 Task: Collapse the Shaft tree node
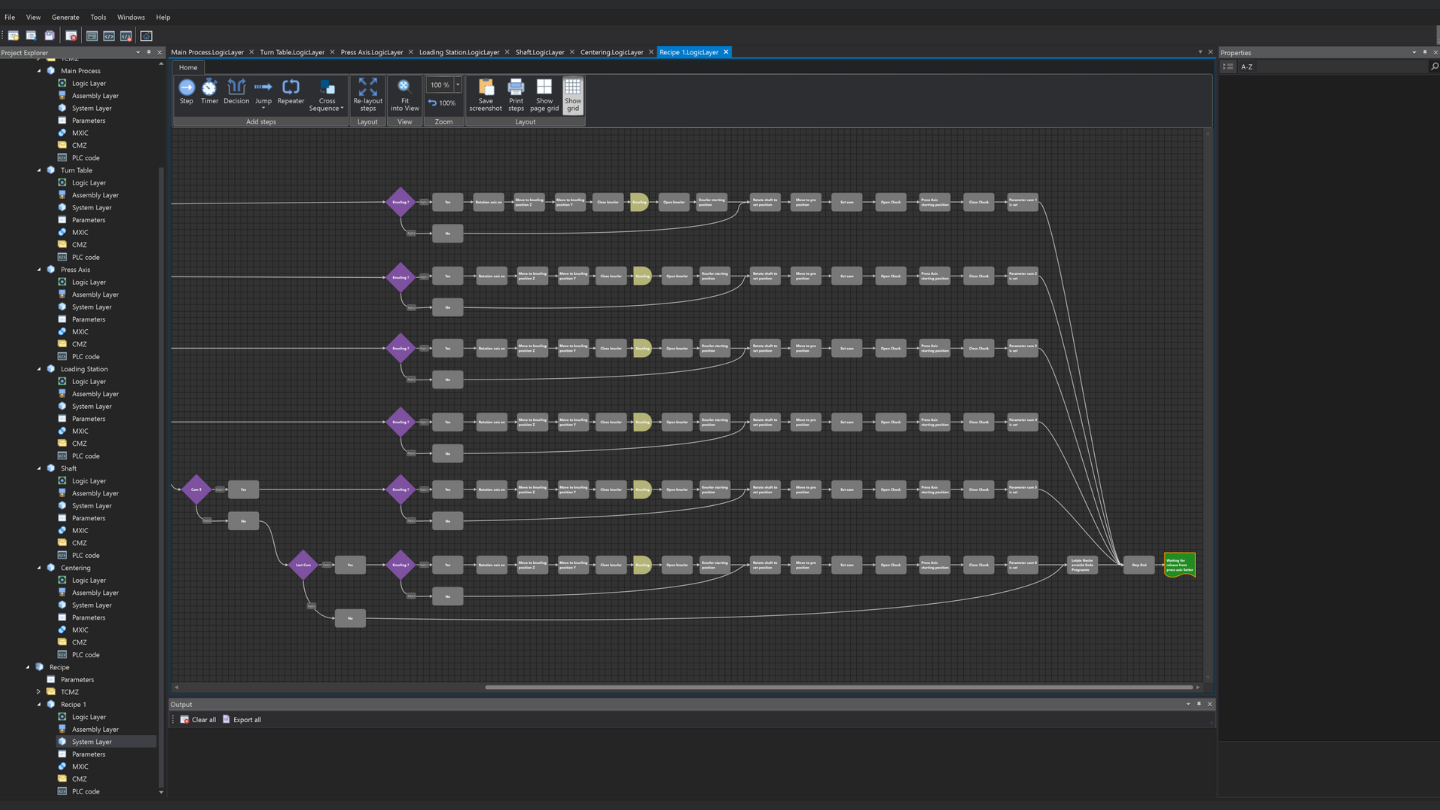tap(40, 468)
